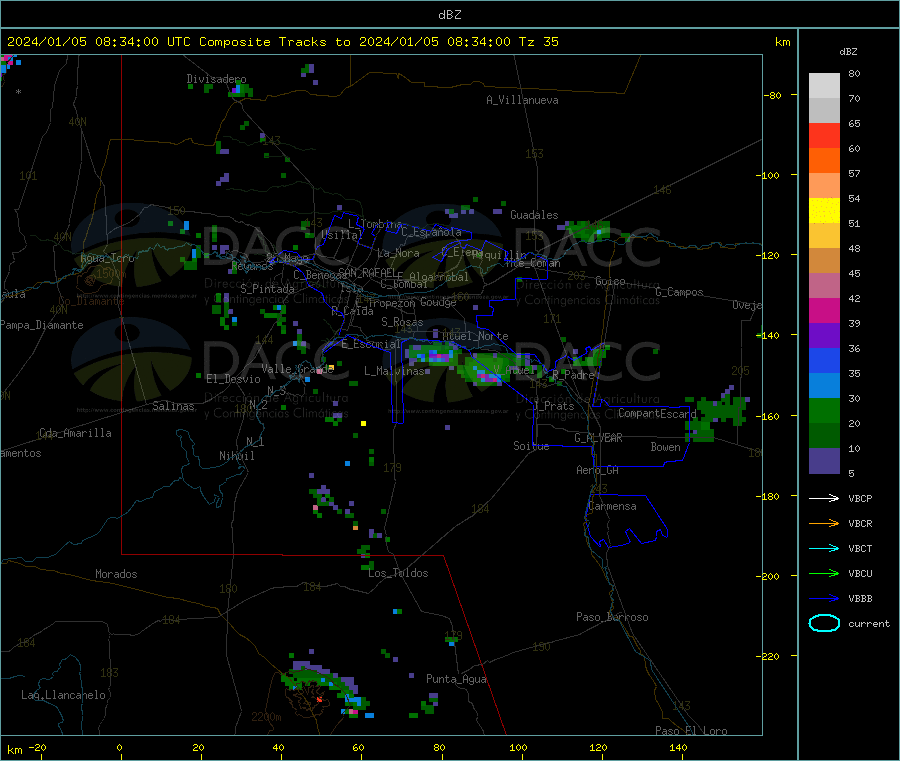This screenshot has width=900, height=761.
Task: Click the blue VBBB arrow icon
Action: point(824,598)
